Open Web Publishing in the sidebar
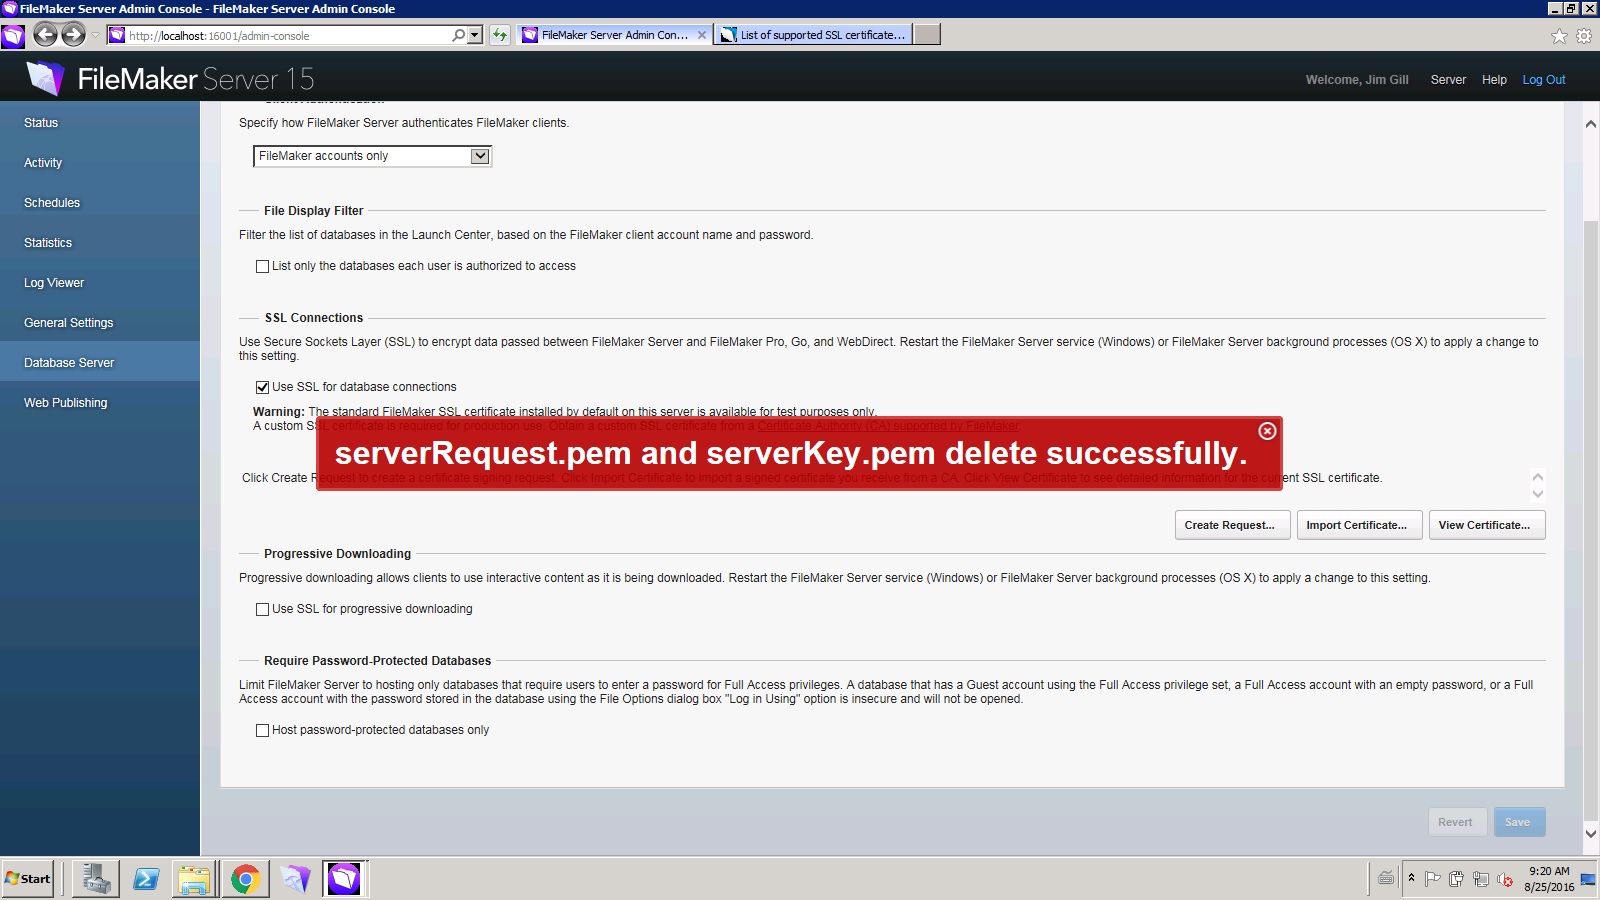Screen dimensions: 1600x900 click(100, 403)
